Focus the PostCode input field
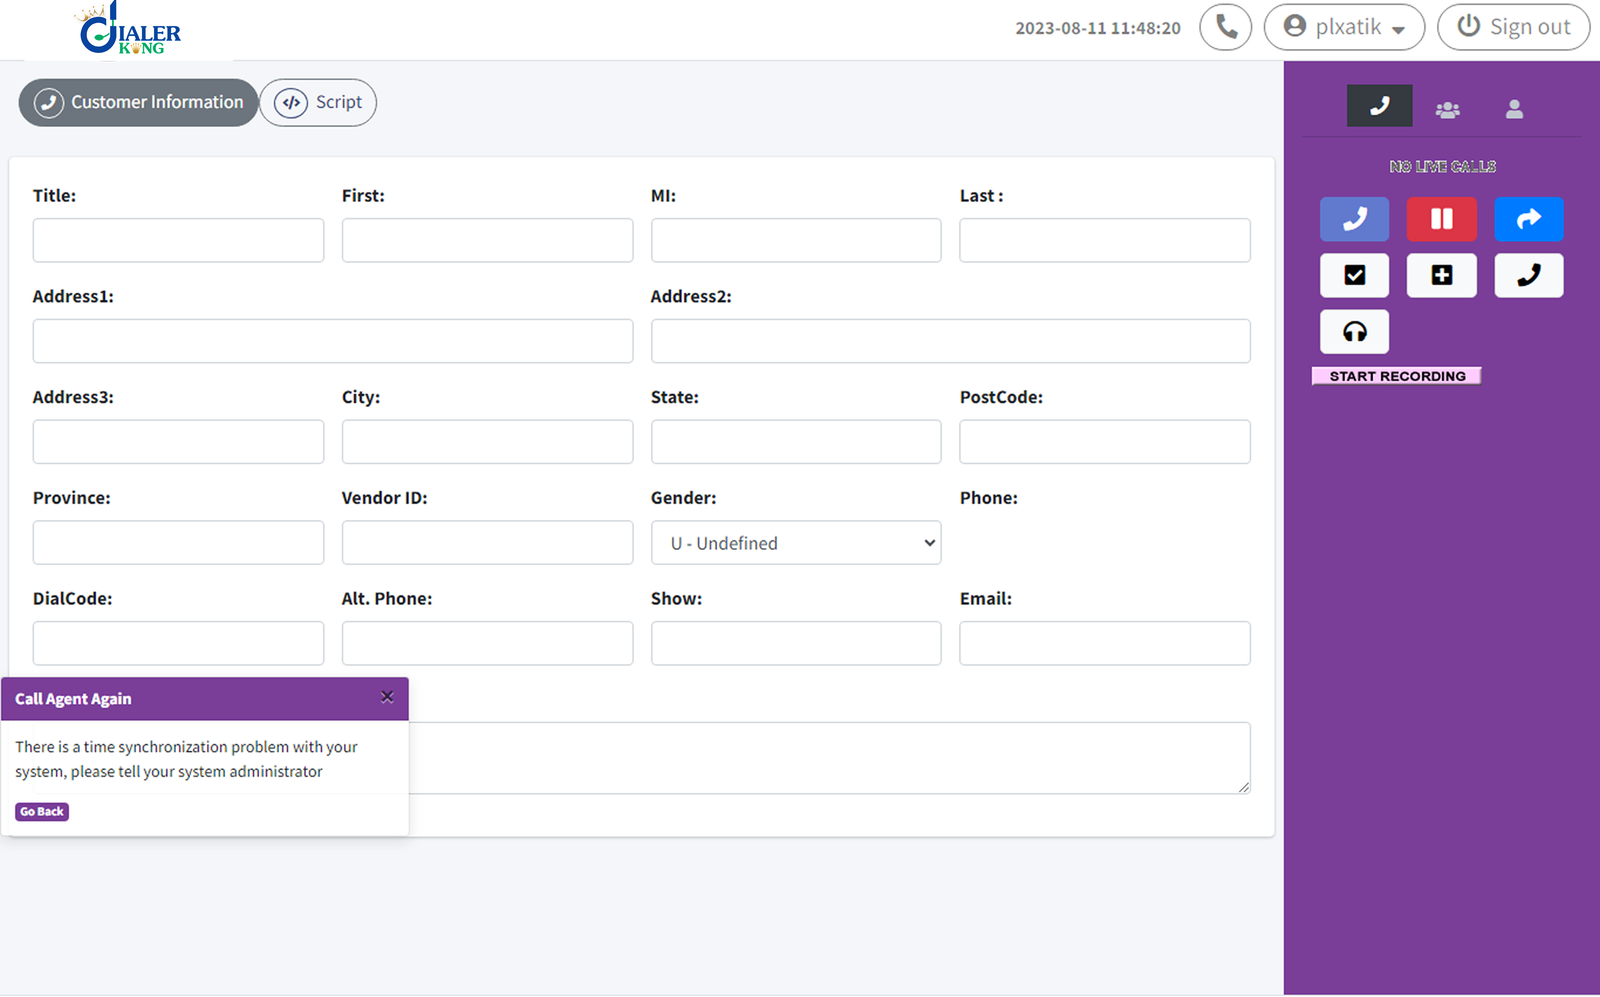The image size is (1600, 997). pyautogui.click(x=1105, y=442)
